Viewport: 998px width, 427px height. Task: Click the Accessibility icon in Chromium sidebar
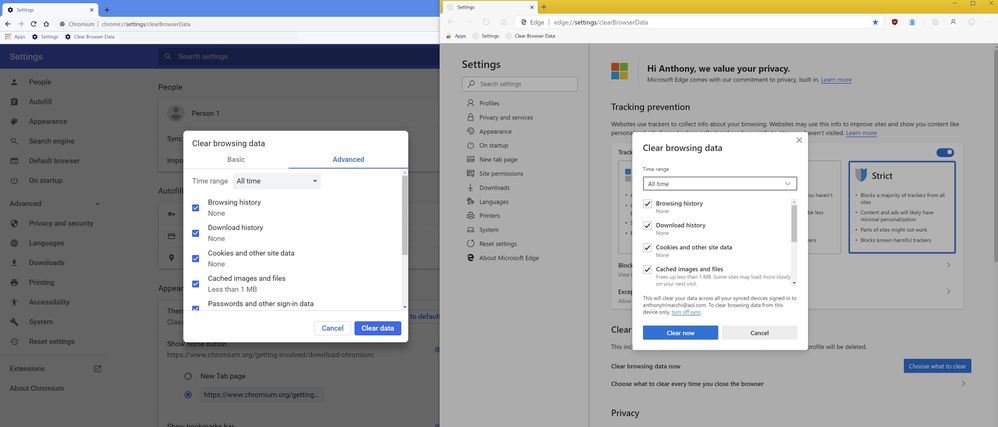14,302
